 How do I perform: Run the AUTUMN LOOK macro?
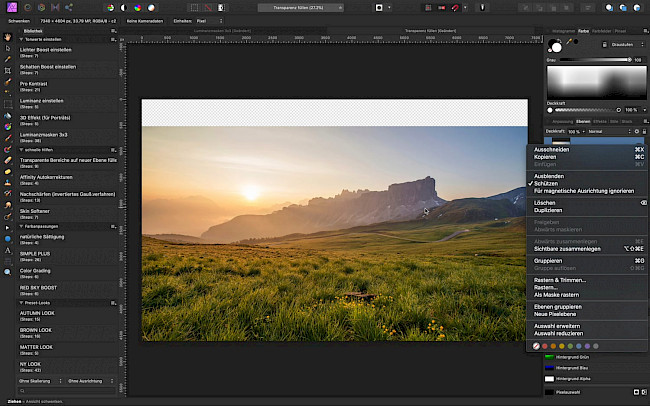(x=36, y=313)
